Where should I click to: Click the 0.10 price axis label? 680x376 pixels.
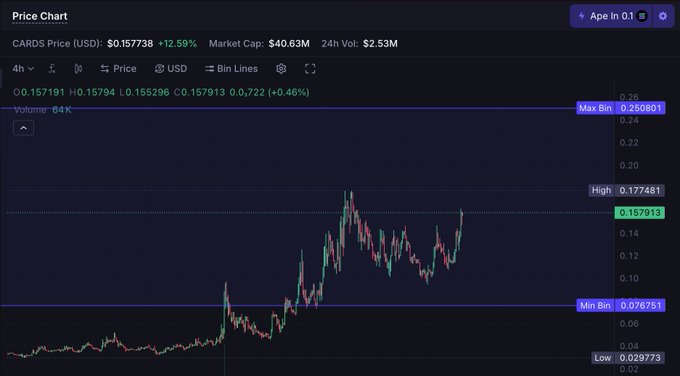point(629,278)
